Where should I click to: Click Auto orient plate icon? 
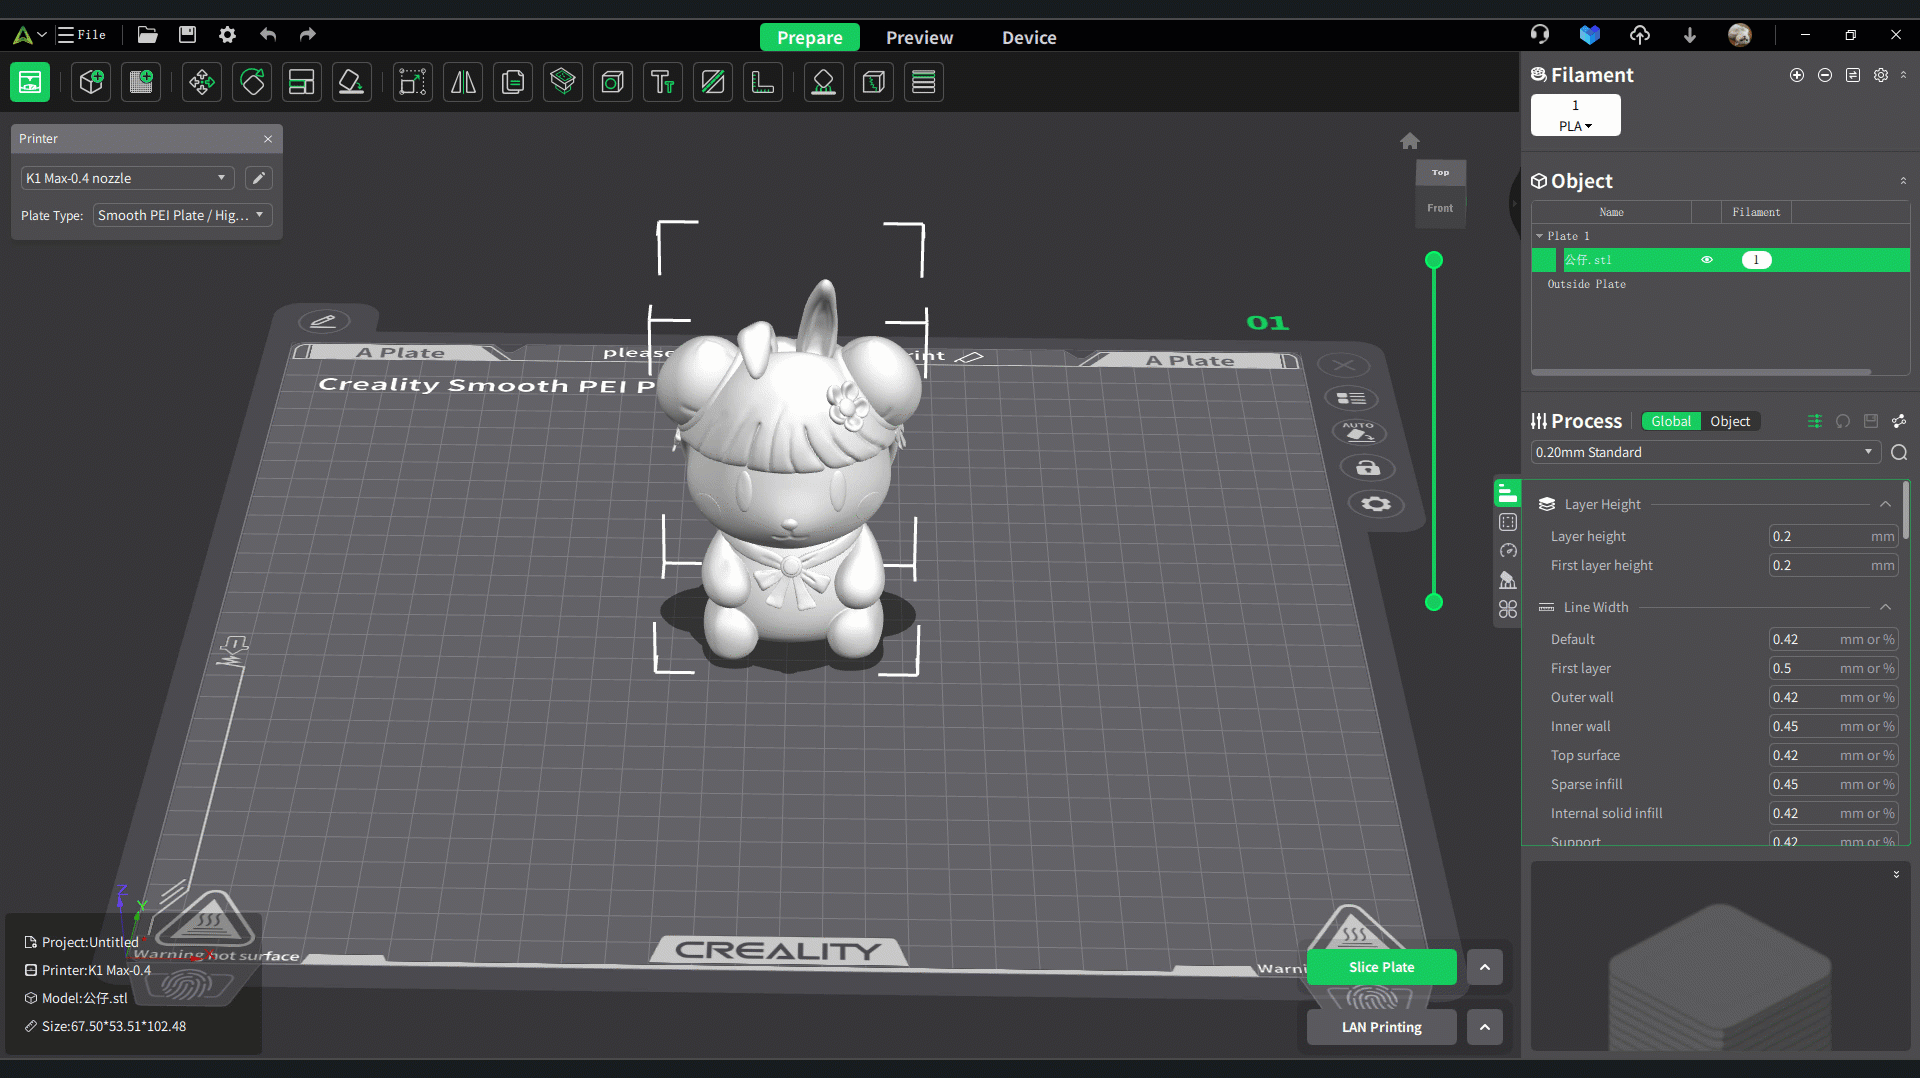(1359, 432)
